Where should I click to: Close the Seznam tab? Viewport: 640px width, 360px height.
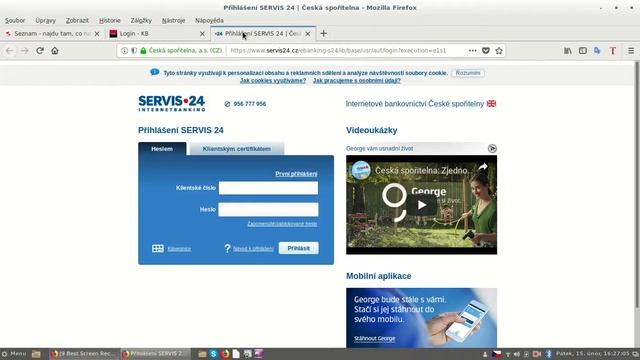pyautogui.click(x=97, y=34)
